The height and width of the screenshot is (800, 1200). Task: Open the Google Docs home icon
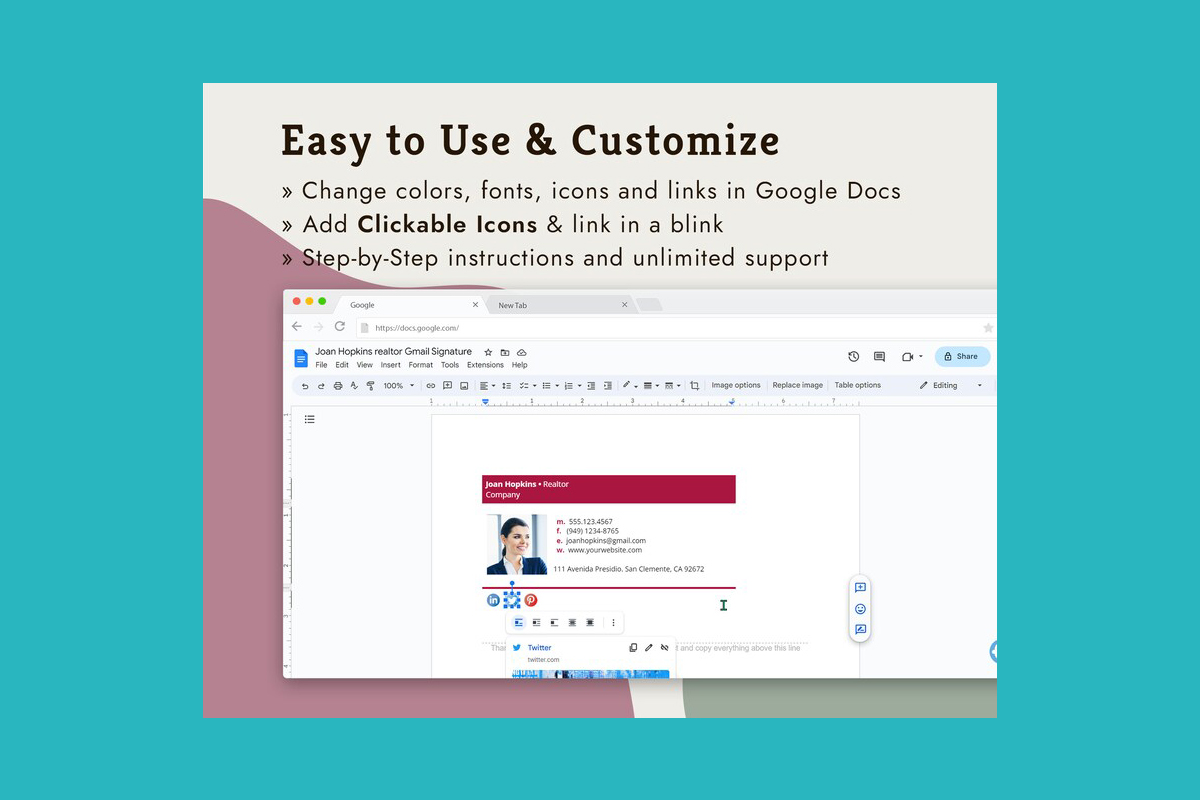[301, 358]
